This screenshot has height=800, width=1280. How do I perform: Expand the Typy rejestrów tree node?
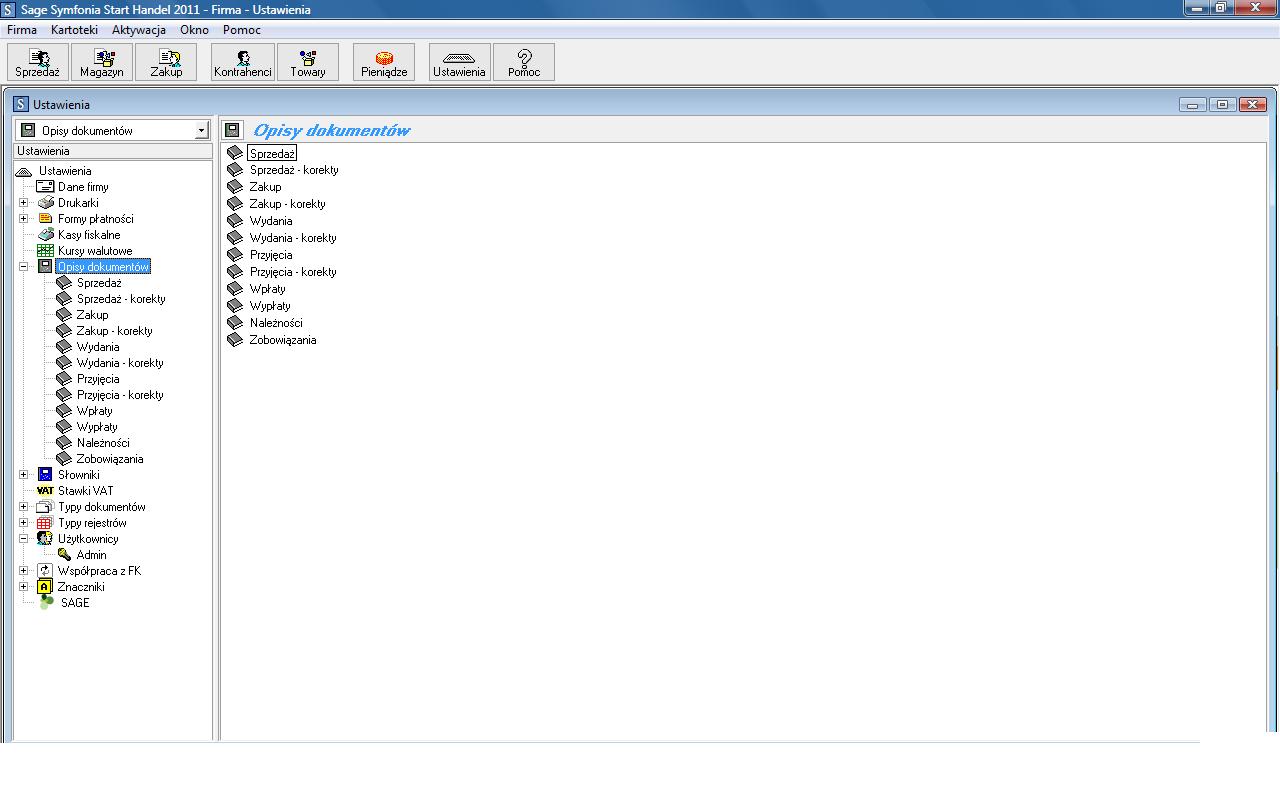pyautogui.click(x=24, y=523)
